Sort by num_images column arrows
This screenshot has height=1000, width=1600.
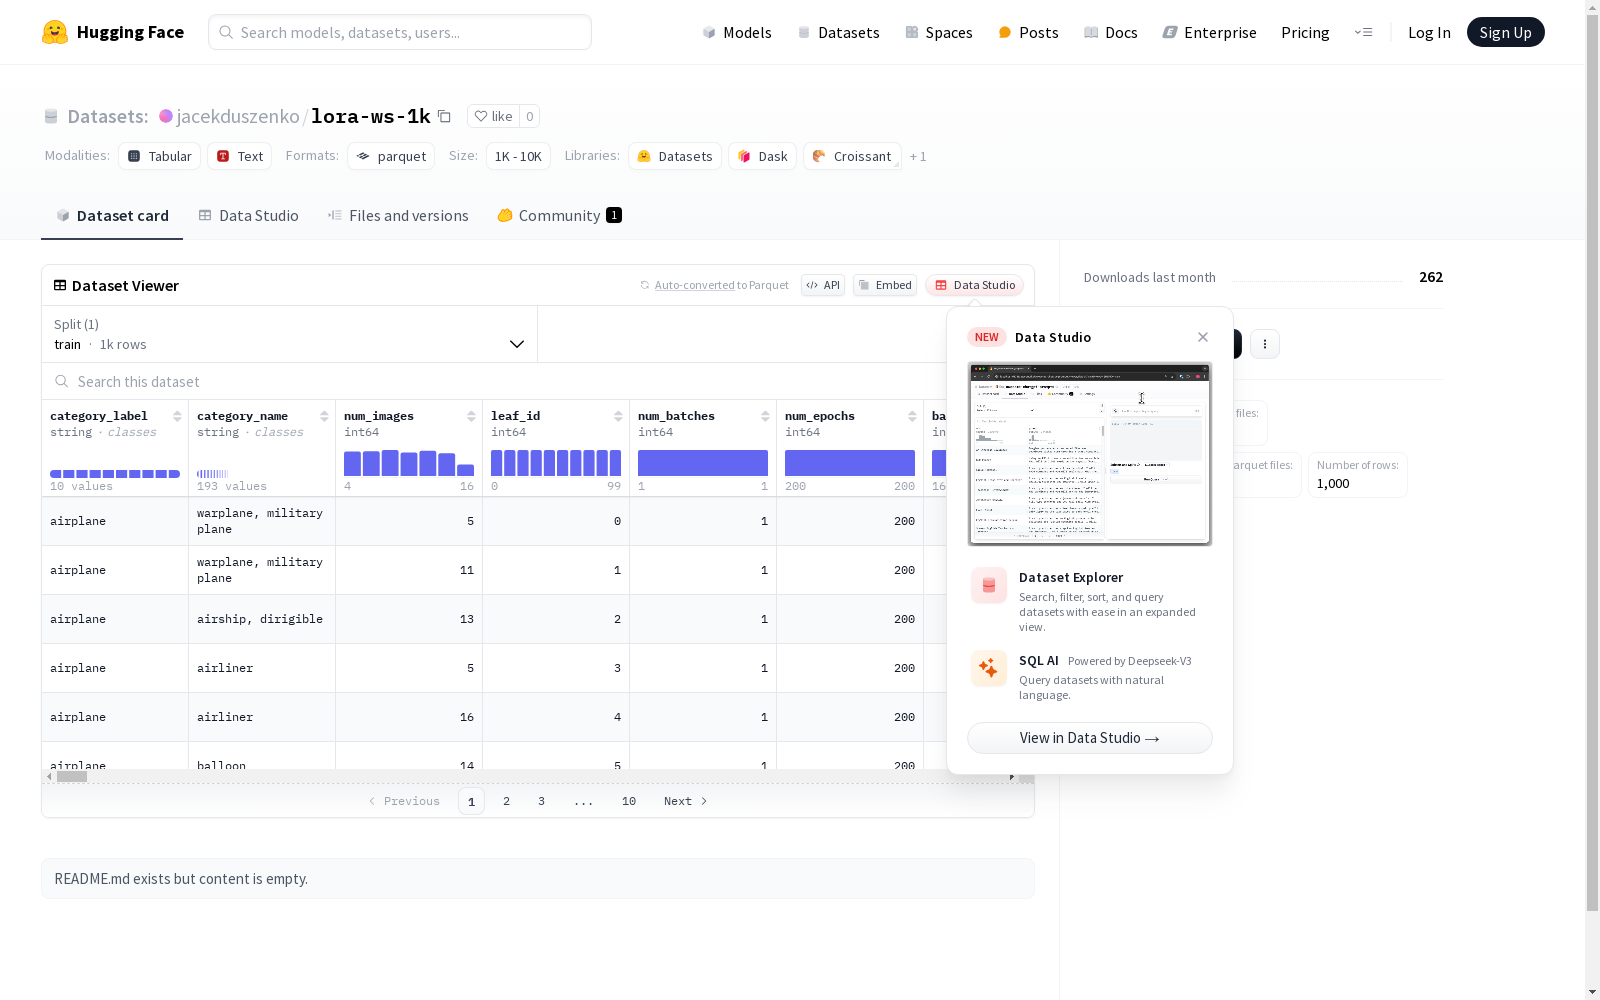coord(471,416)
